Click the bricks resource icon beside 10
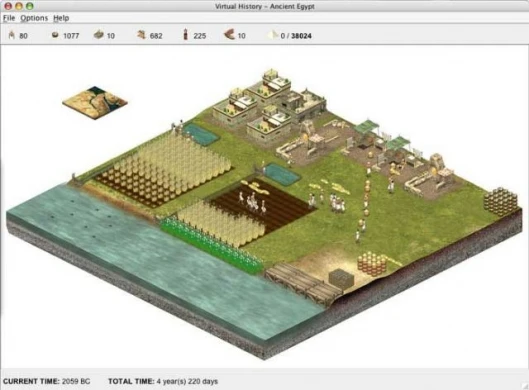This screenshot has height=390, width=529. [x=99, y=34]
